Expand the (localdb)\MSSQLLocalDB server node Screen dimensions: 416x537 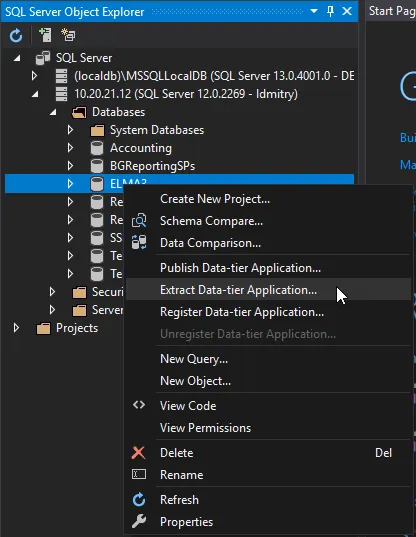[x=34, y=76]
